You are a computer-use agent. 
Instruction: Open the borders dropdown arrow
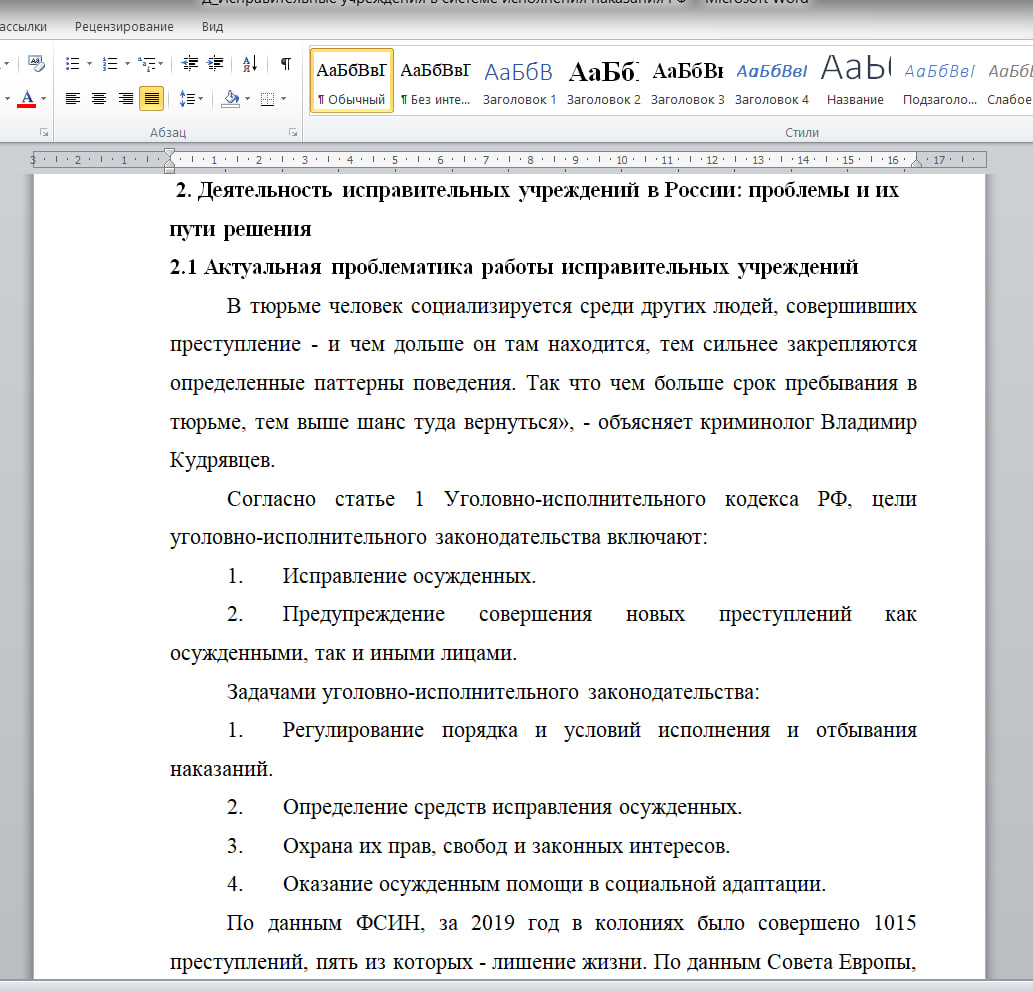284,98
